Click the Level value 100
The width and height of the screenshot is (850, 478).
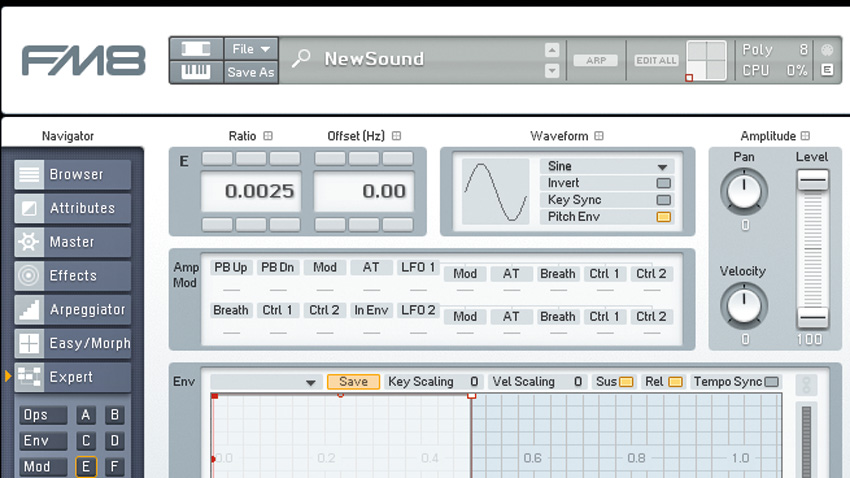click(x=809, y=340)
